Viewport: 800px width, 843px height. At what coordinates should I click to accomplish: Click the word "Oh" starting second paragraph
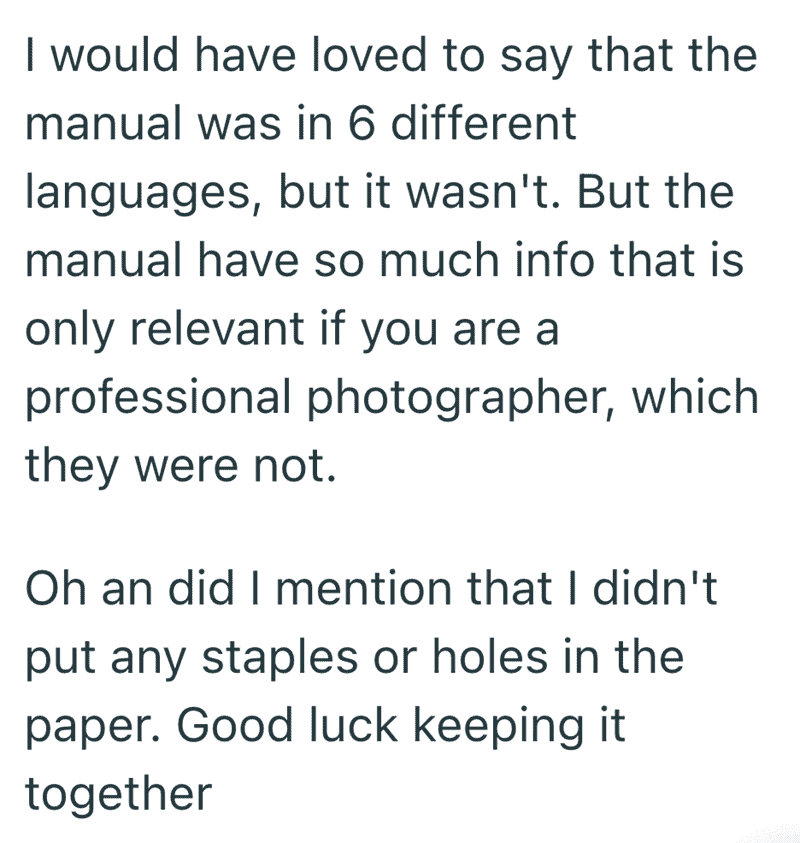pyautogui.click(x=55, y=587)
